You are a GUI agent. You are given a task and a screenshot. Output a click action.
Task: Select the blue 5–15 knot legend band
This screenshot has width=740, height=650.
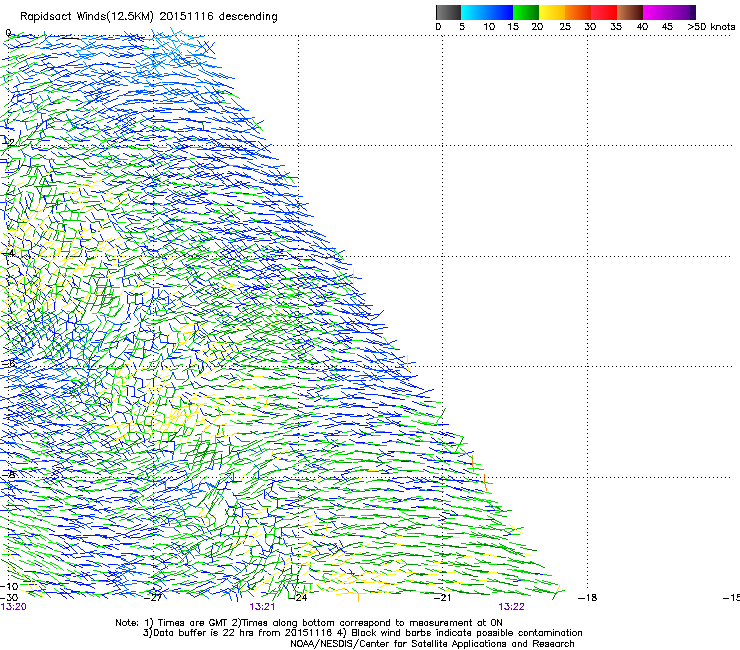coord(487,12)
